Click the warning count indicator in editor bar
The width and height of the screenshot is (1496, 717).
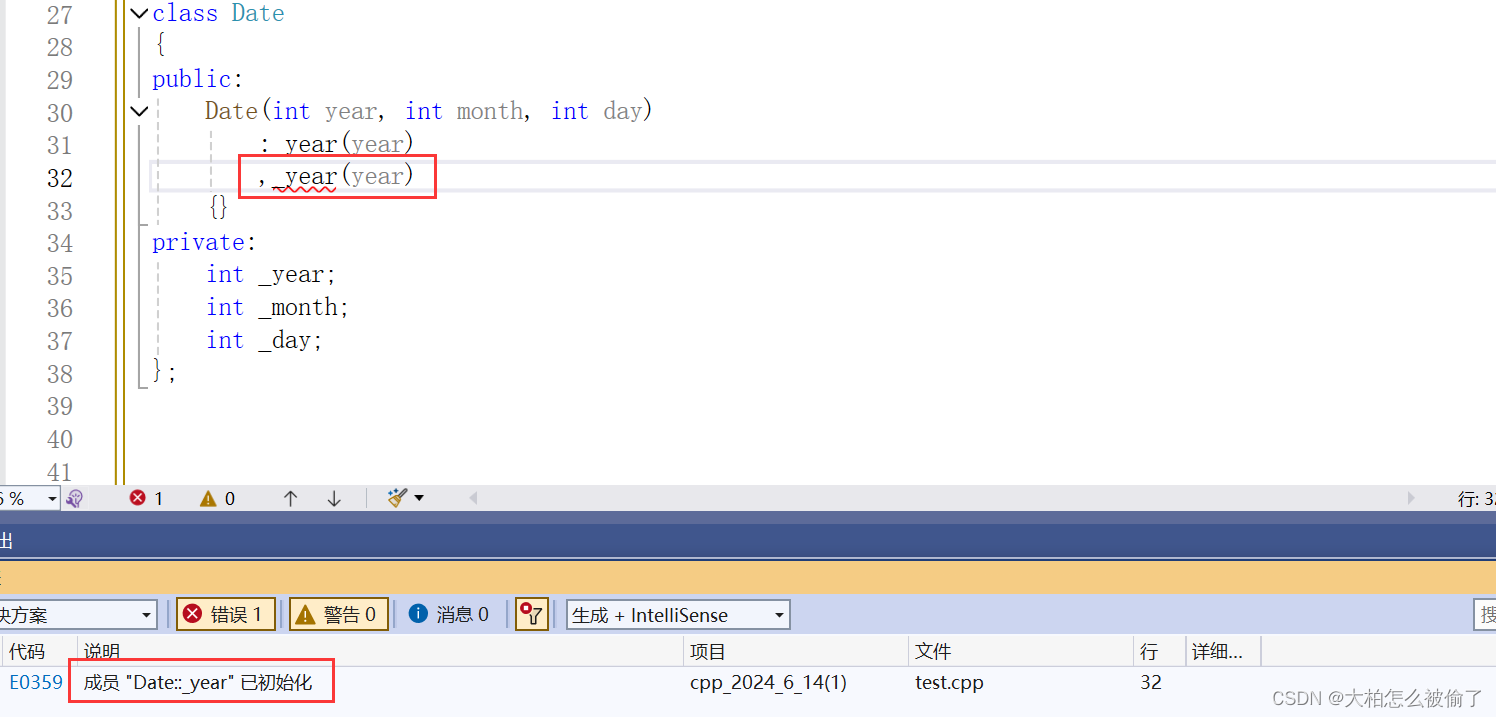click(217, 498)
